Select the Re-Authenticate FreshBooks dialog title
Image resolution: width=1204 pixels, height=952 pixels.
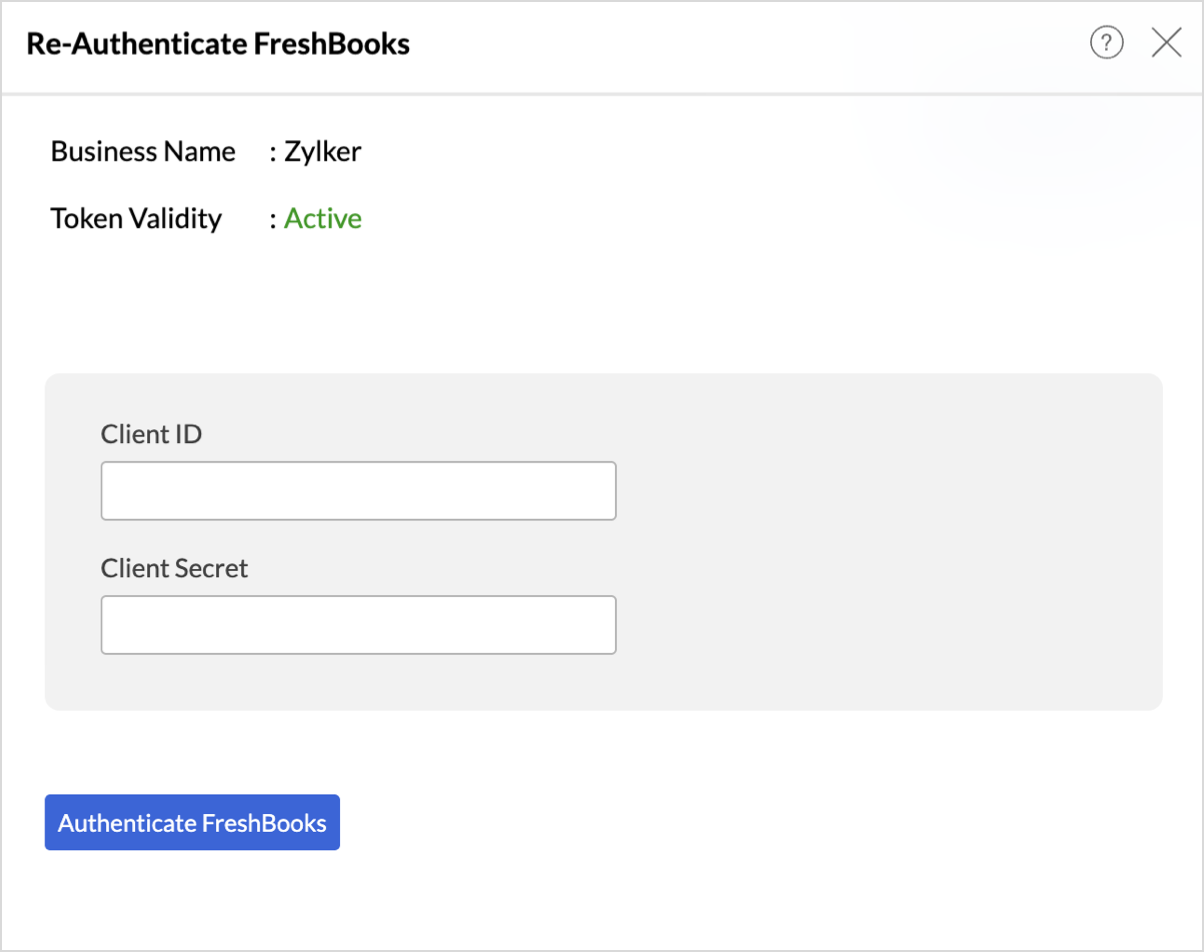click(218, 44)
